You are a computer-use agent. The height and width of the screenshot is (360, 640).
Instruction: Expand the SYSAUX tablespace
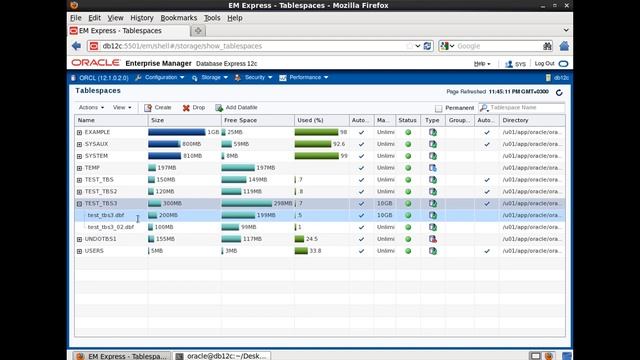(x=80, y=144)
